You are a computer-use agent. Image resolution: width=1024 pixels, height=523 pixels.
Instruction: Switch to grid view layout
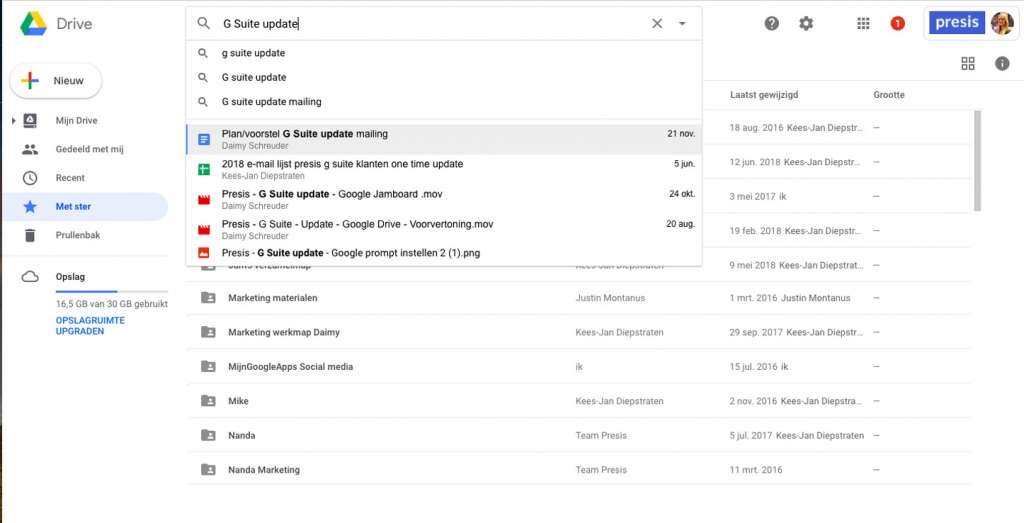point(968,63)
